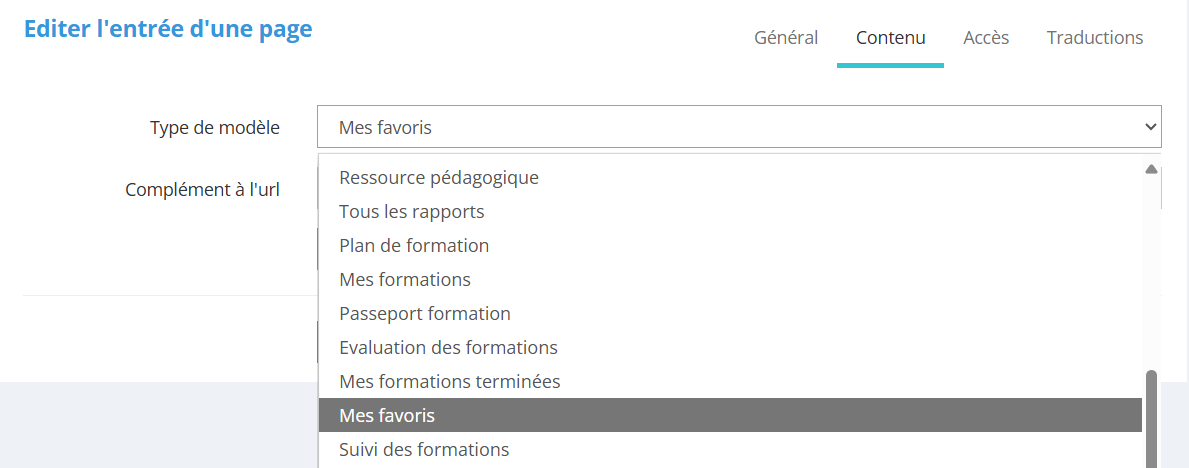1189x468 pixels.
Task: Go to the Traductions tab
Action: tap(1095, 38)
